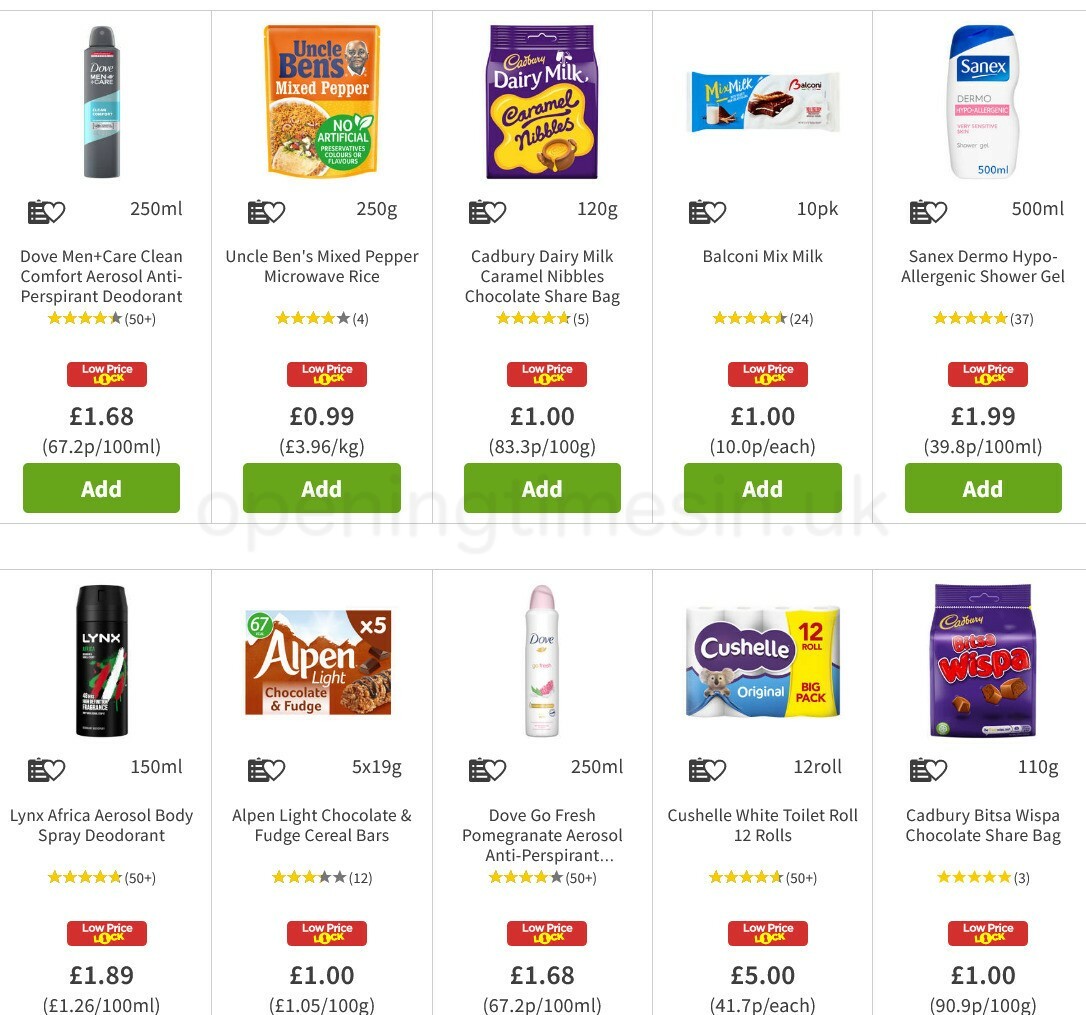Open the Cadbury Dairy Milk Caramel Nibbles product page
The height and width of the screenshot is (1015, 1086).
pyautogui.click(x=542, y=276)
